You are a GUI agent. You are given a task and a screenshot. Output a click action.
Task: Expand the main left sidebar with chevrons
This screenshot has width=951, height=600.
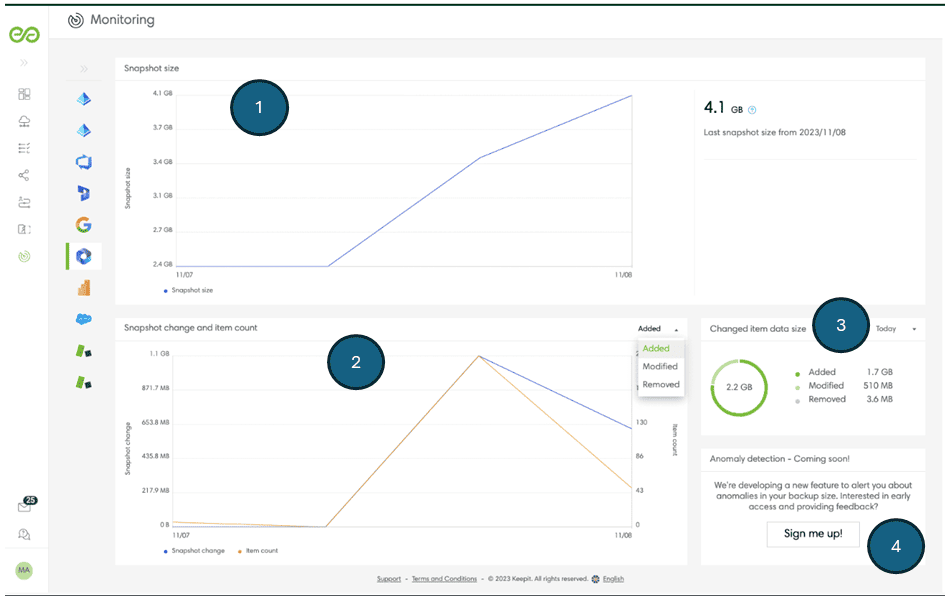pos(25,63)
